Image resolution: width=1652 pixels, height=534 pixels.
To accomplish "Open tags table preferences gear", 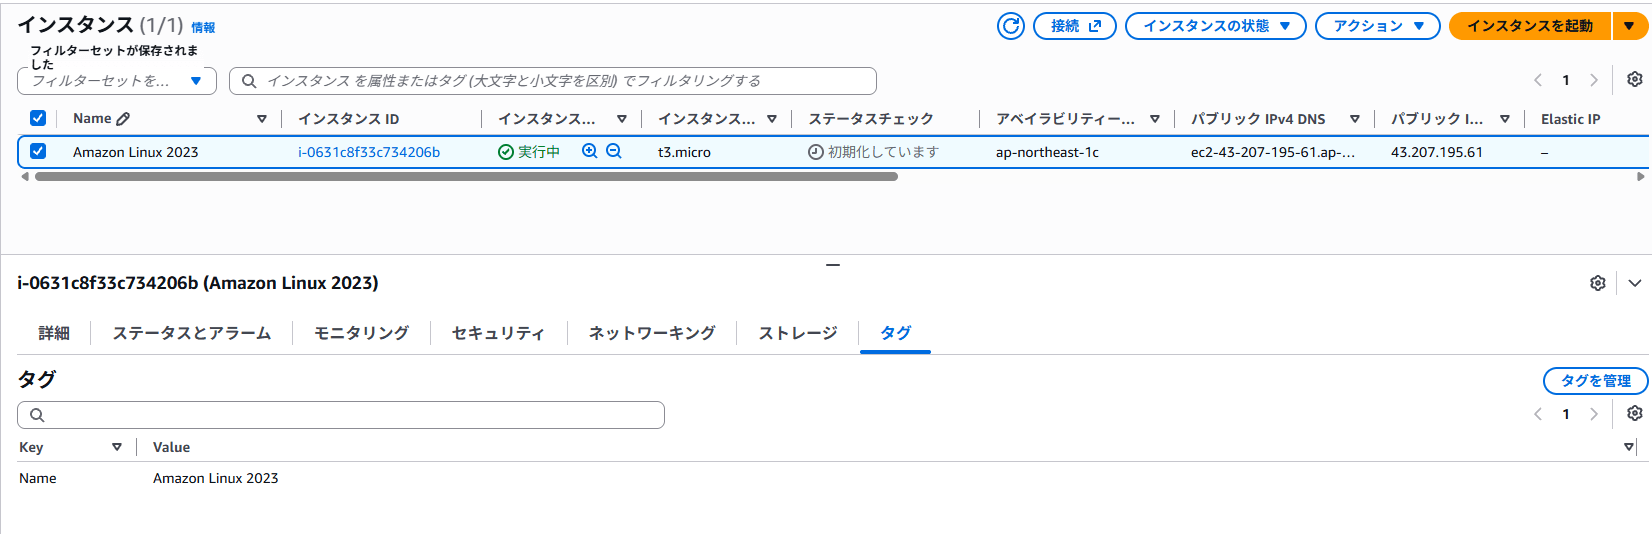I will (x=1635, y=413).
